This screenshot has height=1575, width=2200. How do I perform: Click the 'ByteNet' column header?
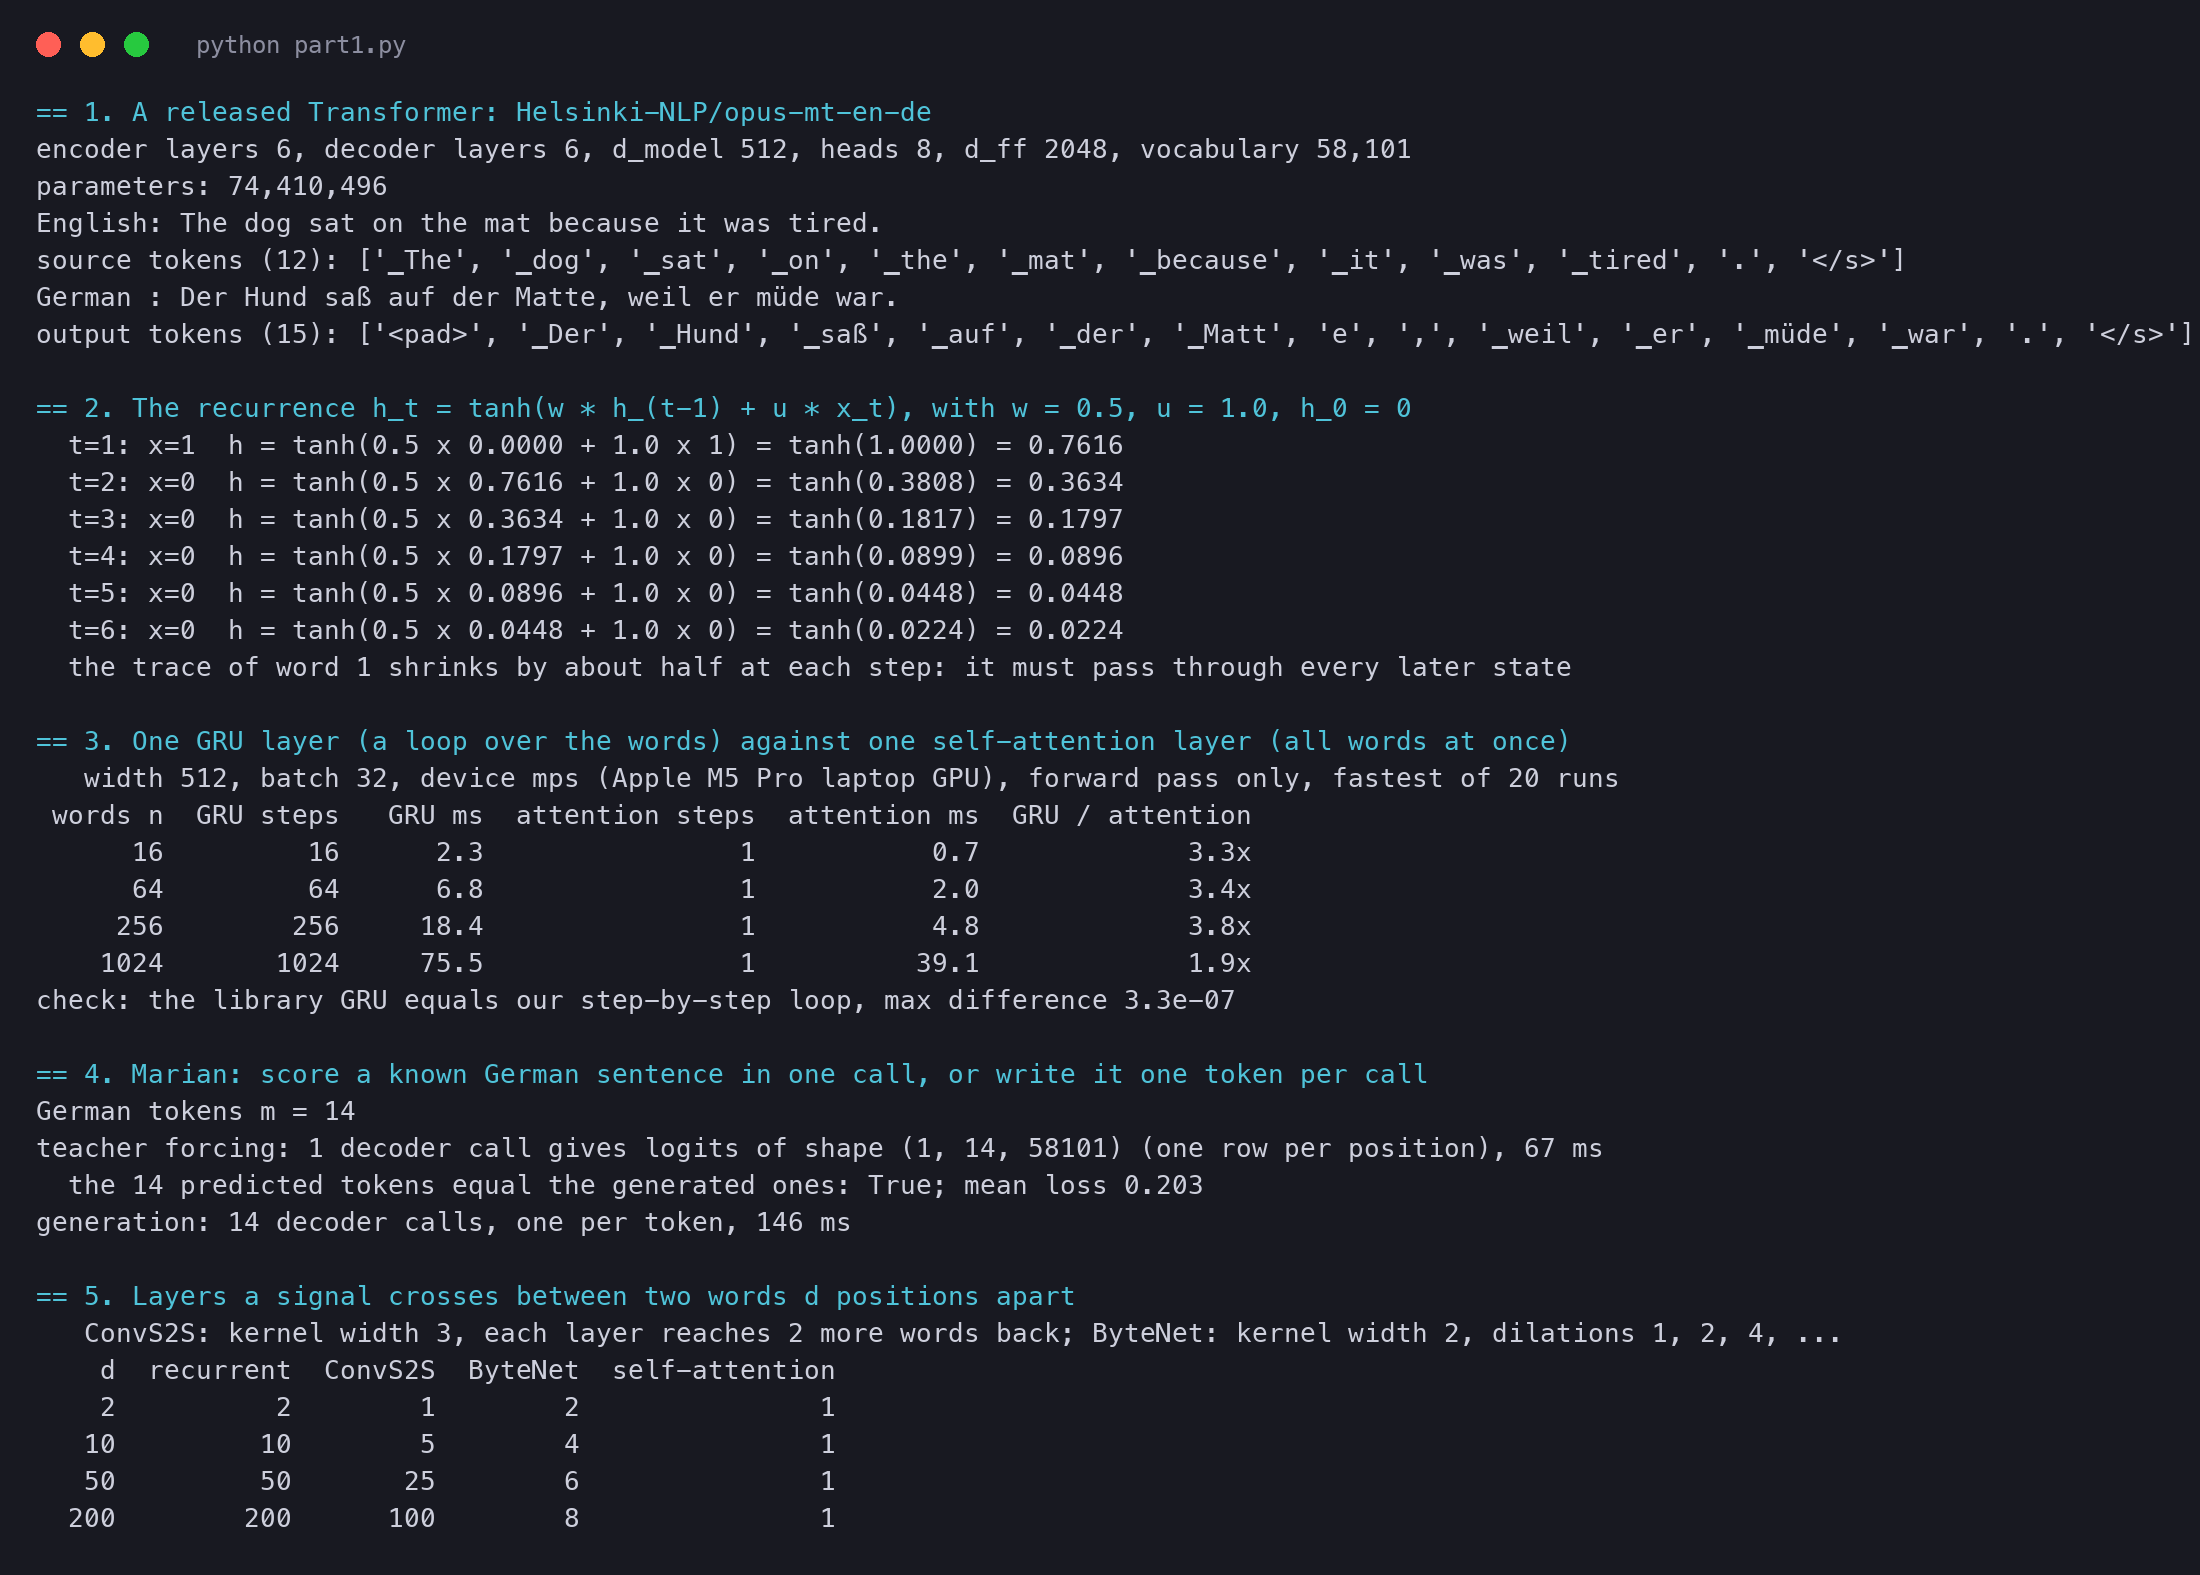tap(524, 1370)
